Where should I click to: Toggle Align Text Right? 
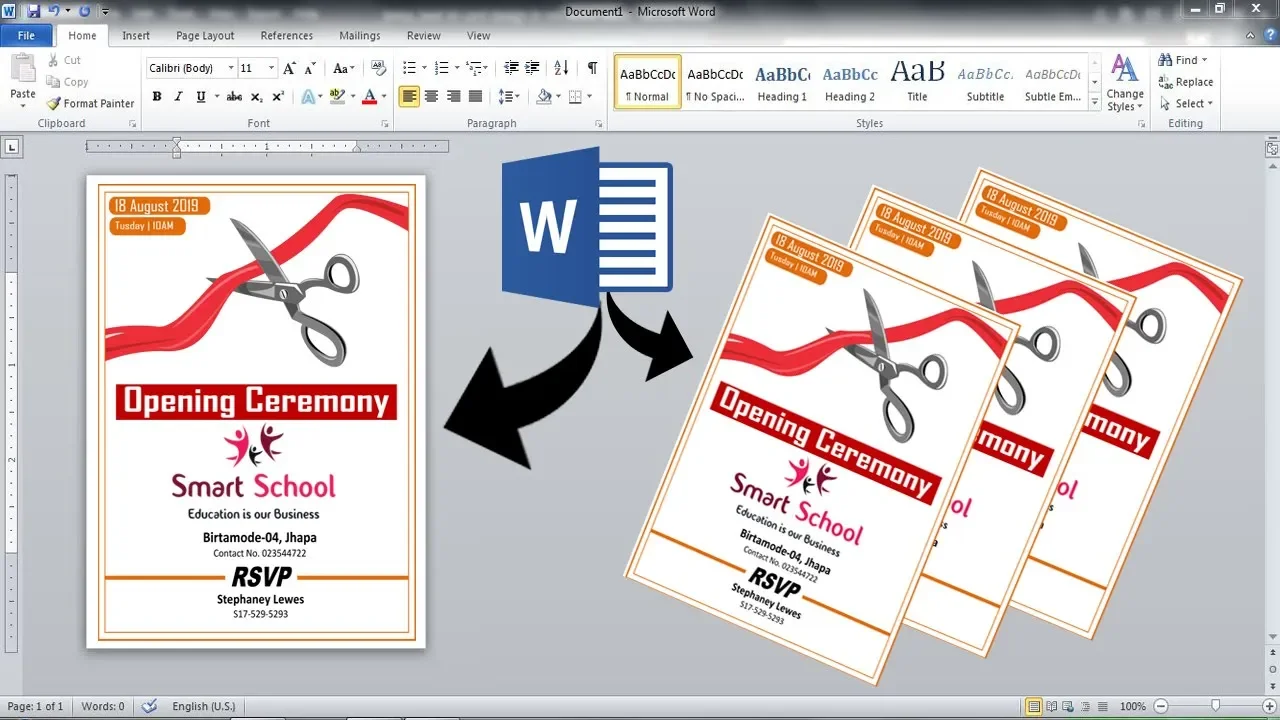(x=453, y=97)
